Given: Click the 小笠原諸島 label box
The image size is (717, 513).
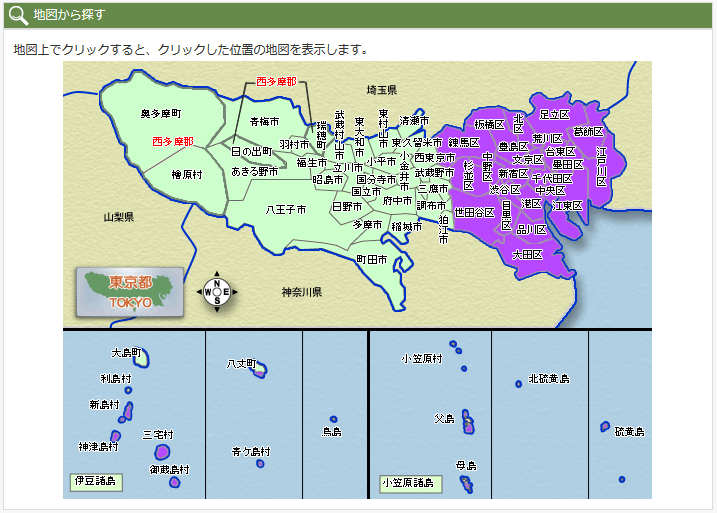Looking at the screenshot, I should pos(410,483).
